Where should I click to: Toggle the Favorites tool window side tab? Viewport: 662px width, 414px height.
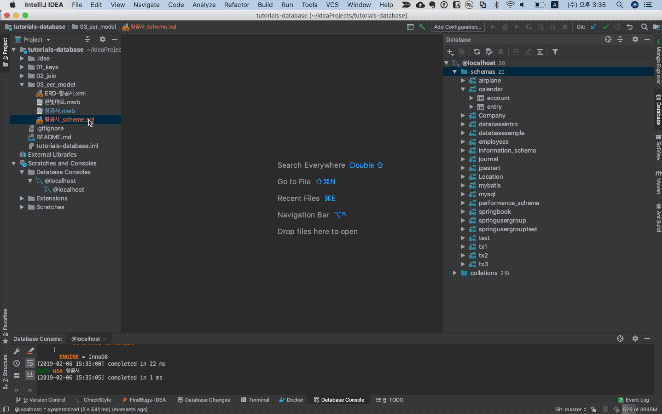coord(5,326)
